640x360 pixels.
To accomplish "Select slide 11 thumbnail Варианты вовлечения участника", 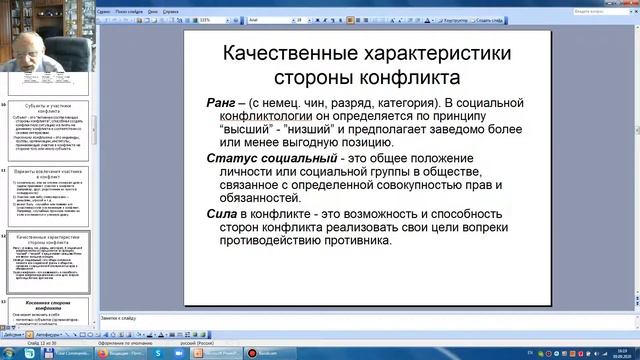I will [x=48, y=196].
